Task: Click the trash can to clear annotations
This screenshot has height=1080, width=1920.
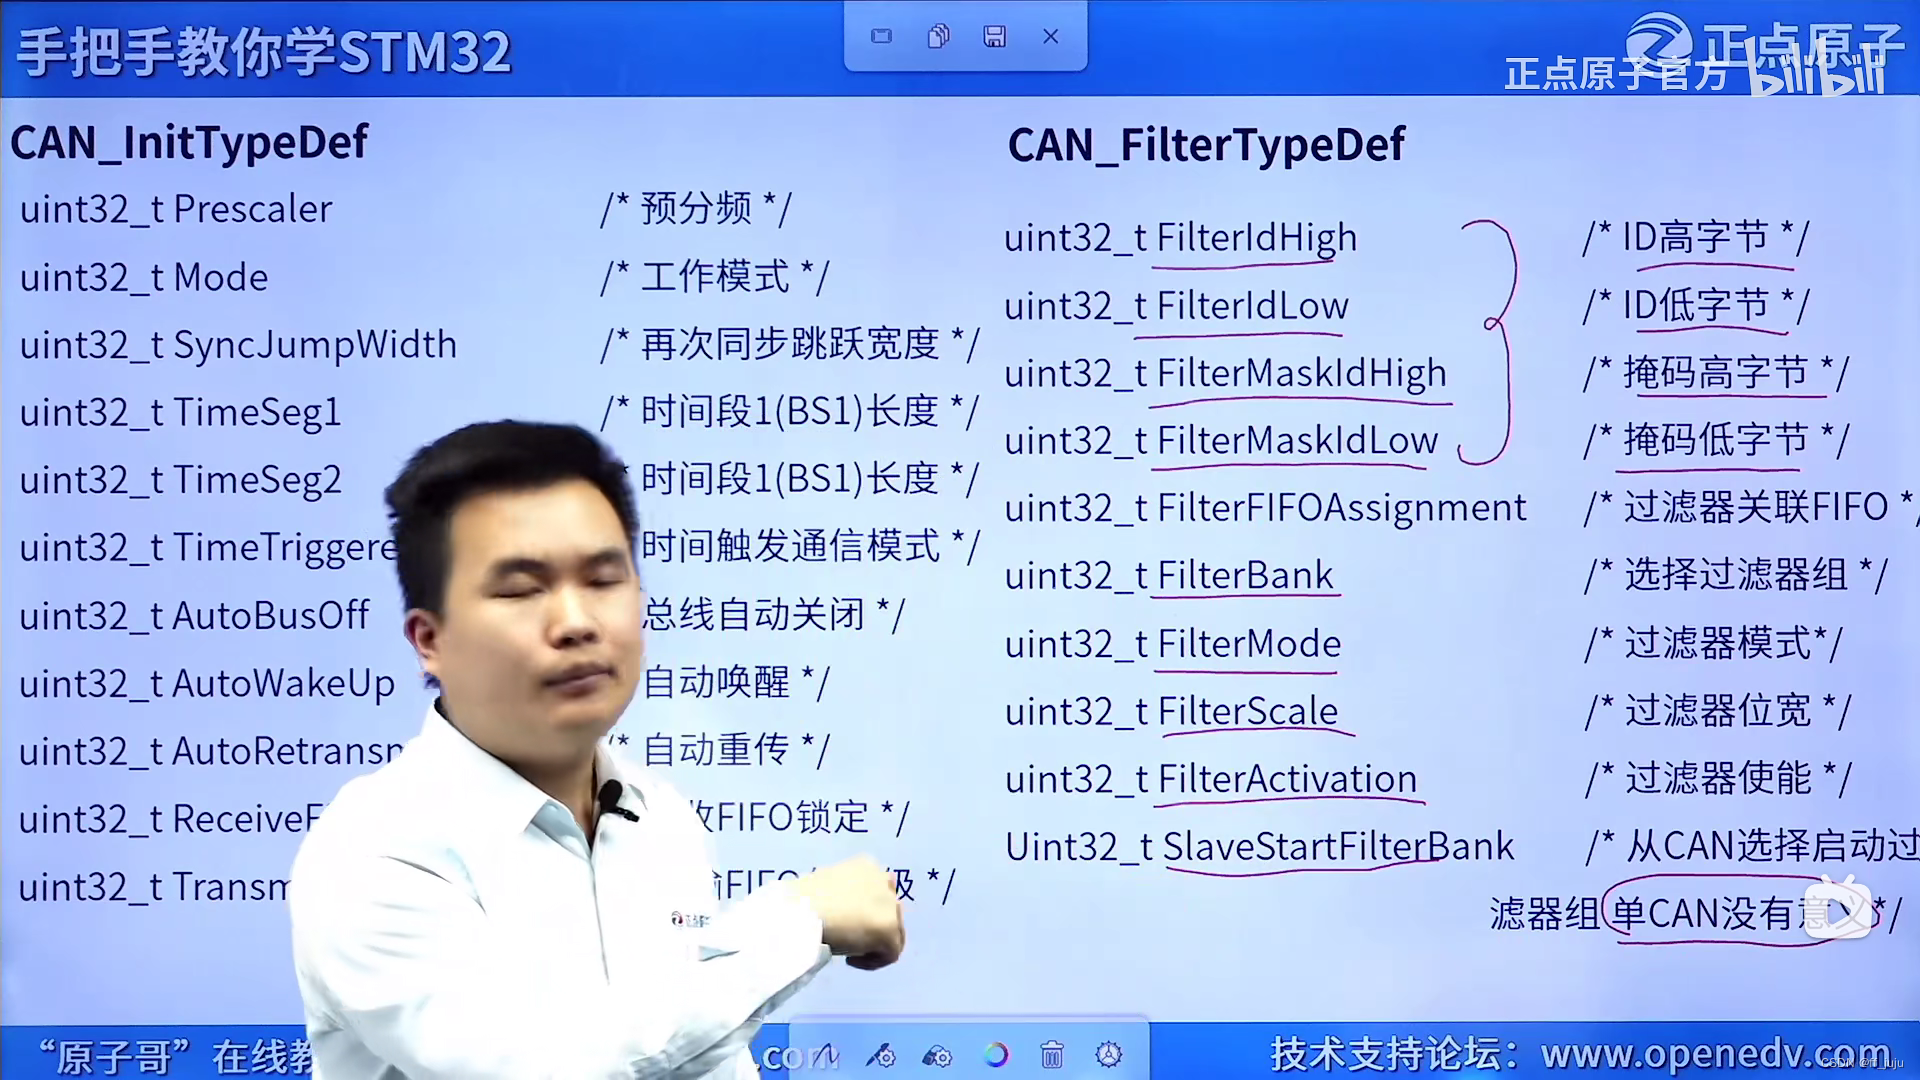Action: pyautogui.click(x=1052, y=1056)
